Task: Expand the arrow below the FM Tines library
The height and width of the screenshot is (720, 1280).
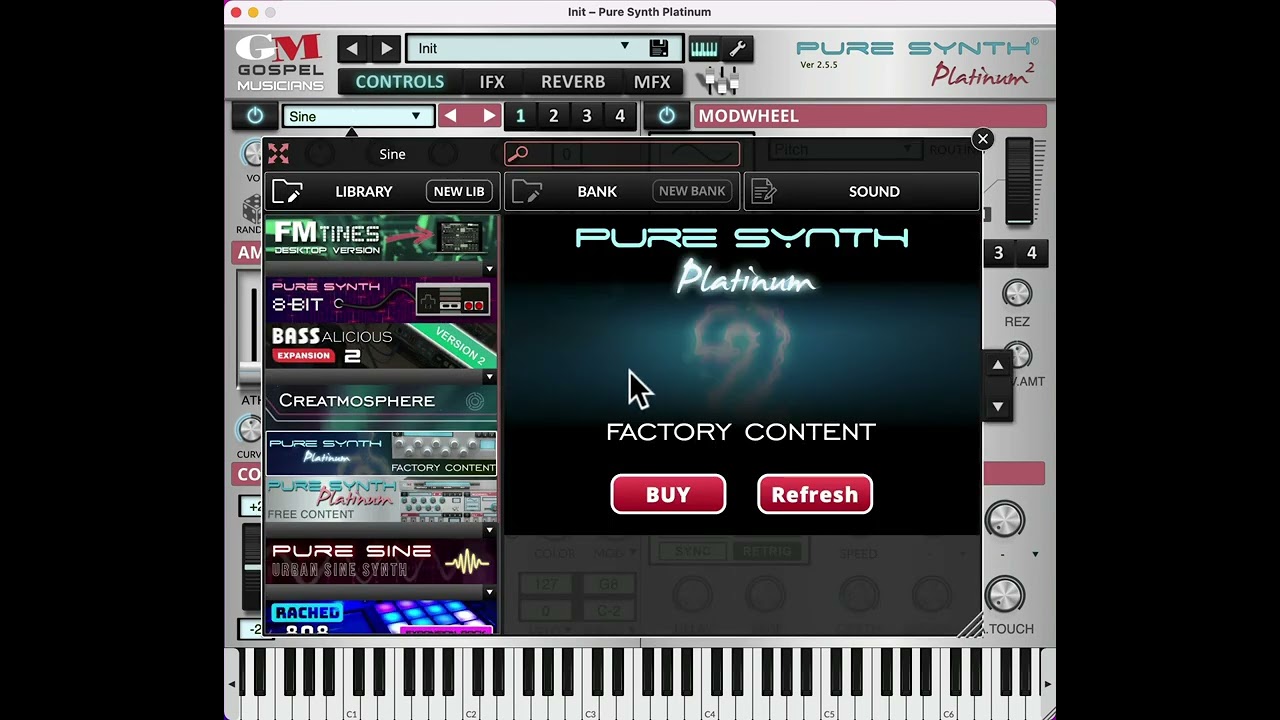Action: 489,269
